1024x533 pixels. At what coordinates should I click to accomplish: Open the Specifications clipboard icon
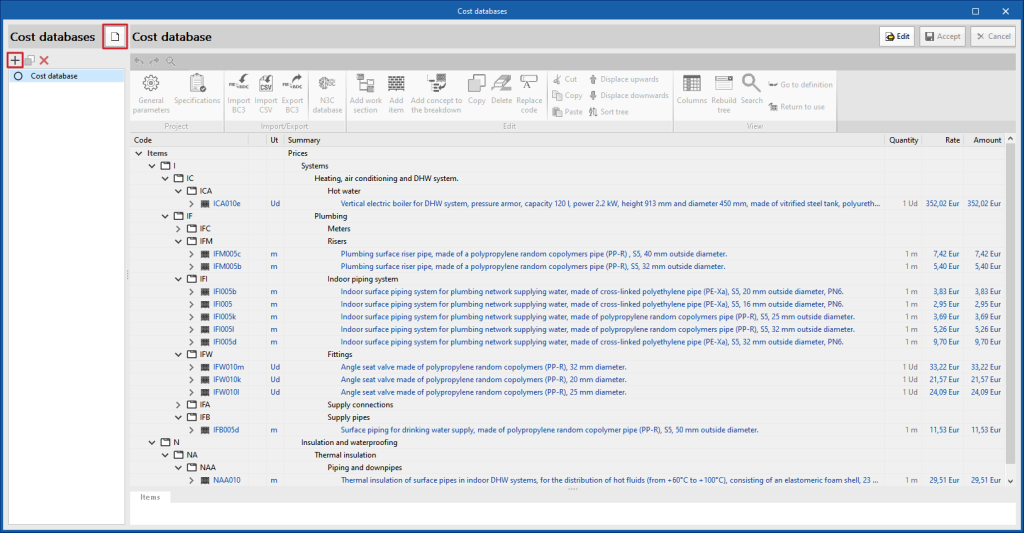[x=197, y=85]
